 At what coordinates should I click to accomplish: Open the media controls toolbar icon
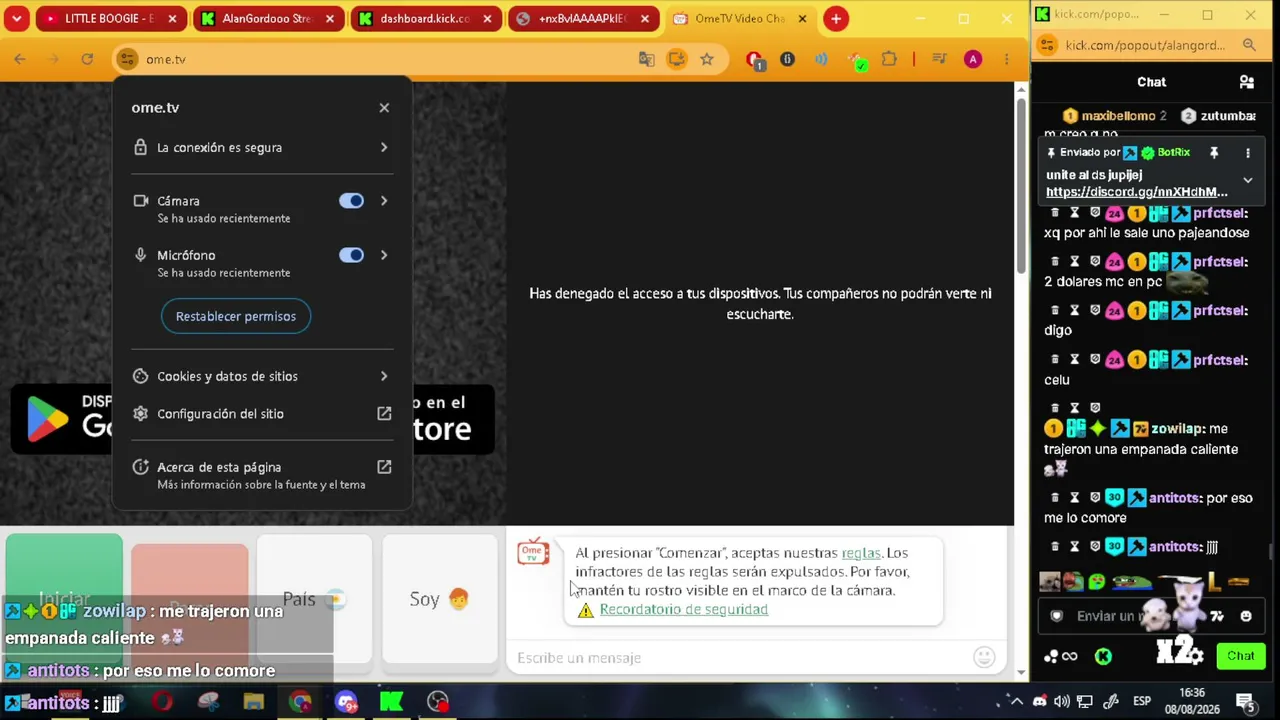click(x=939, y=59)
